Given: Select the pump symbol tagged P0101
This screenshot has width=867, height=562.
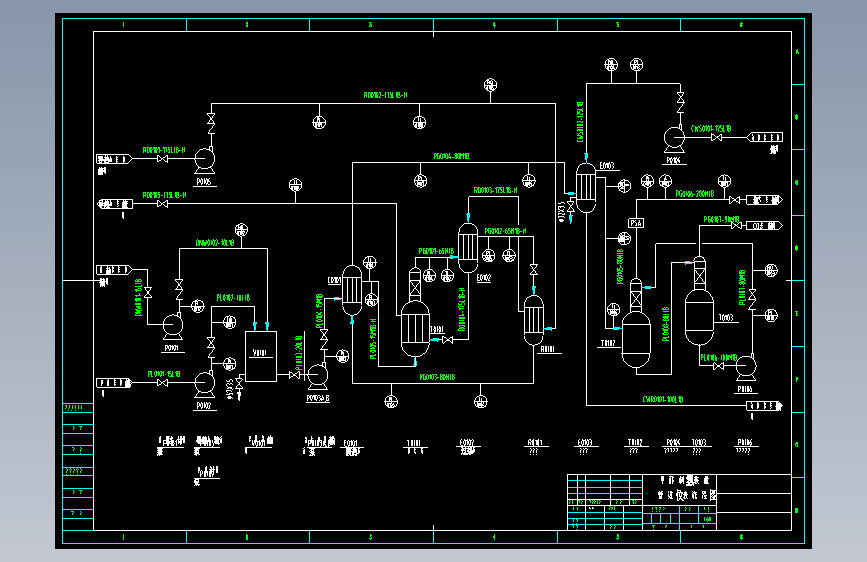Looking at the screenshot, I should point(173,326).
